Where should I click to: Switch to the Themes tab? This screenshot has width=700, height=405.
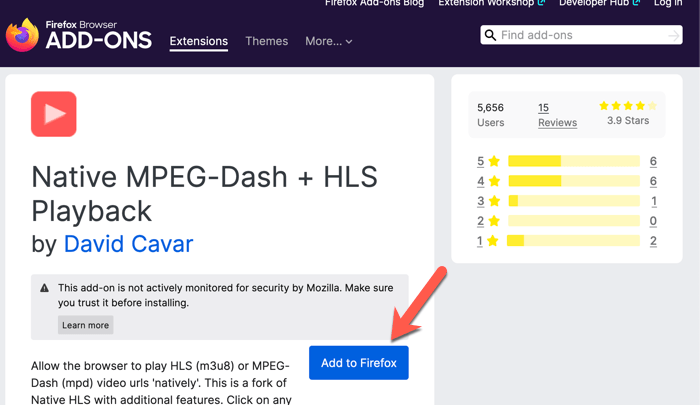[x=266, y=41]
